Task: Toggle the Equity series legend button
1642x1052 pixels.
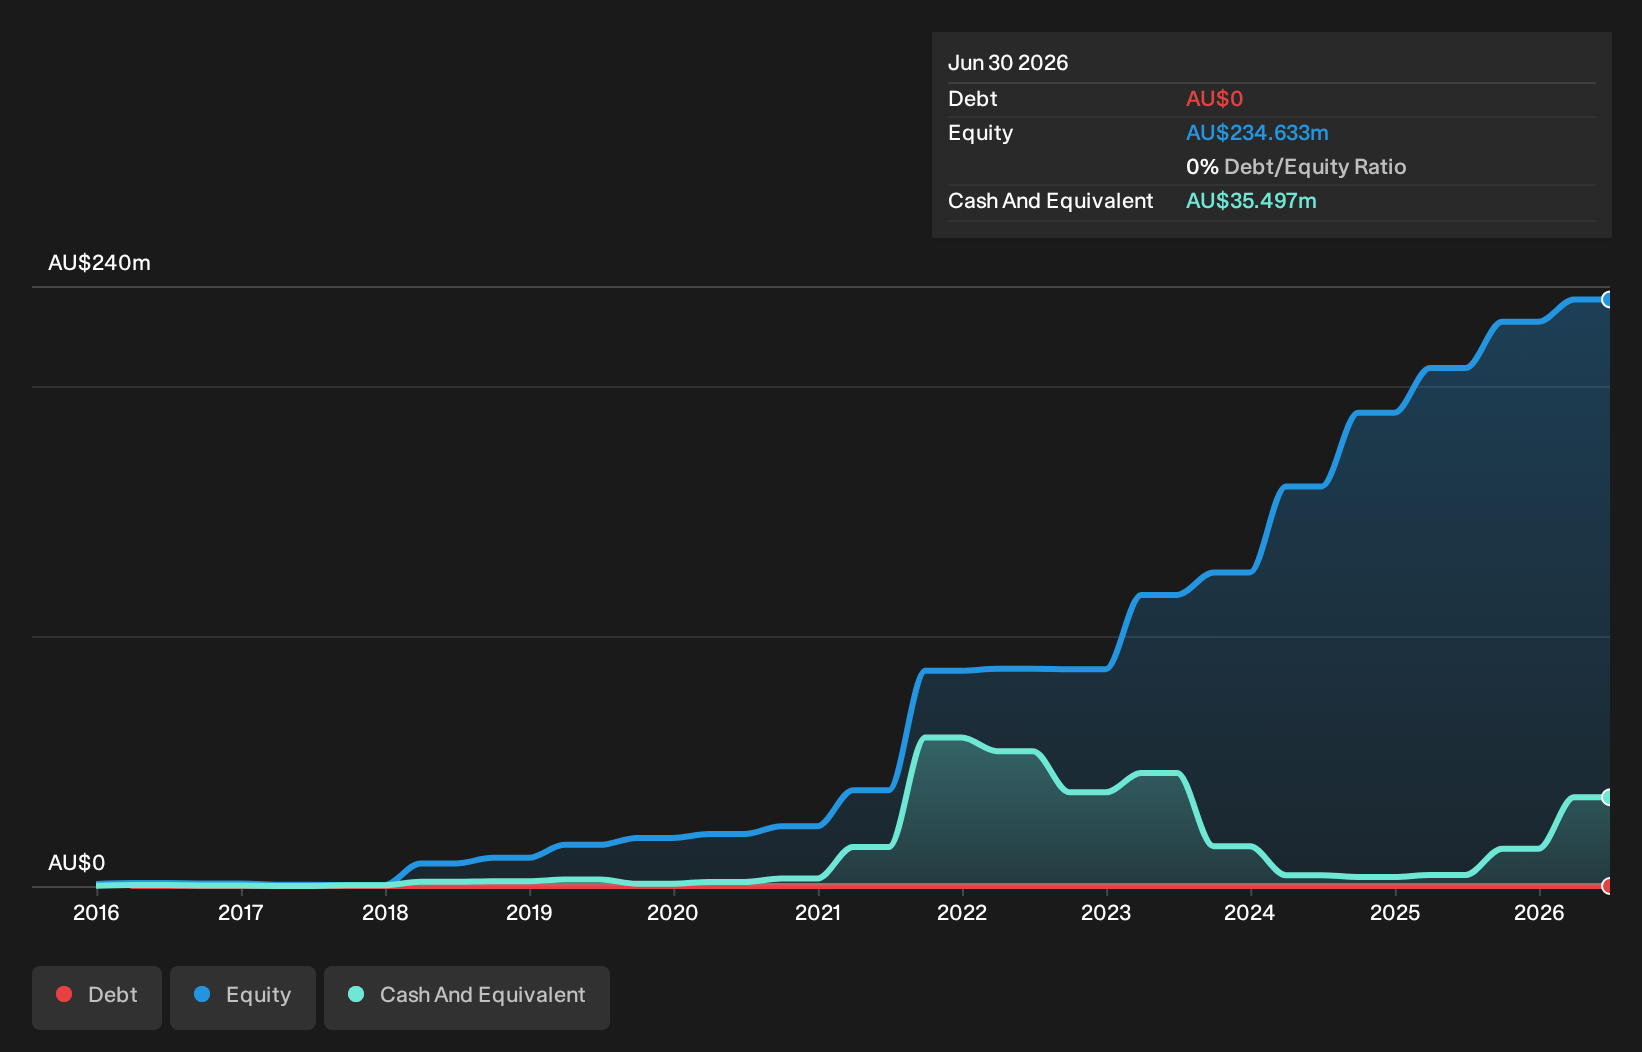Action: pos(243,997)
